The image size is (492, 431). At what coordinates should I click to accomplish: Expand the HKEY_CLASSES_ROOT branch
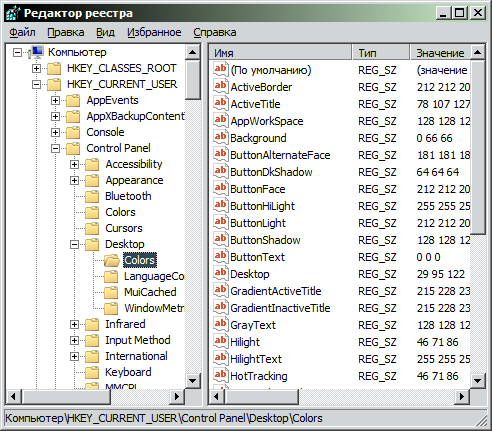36,68
